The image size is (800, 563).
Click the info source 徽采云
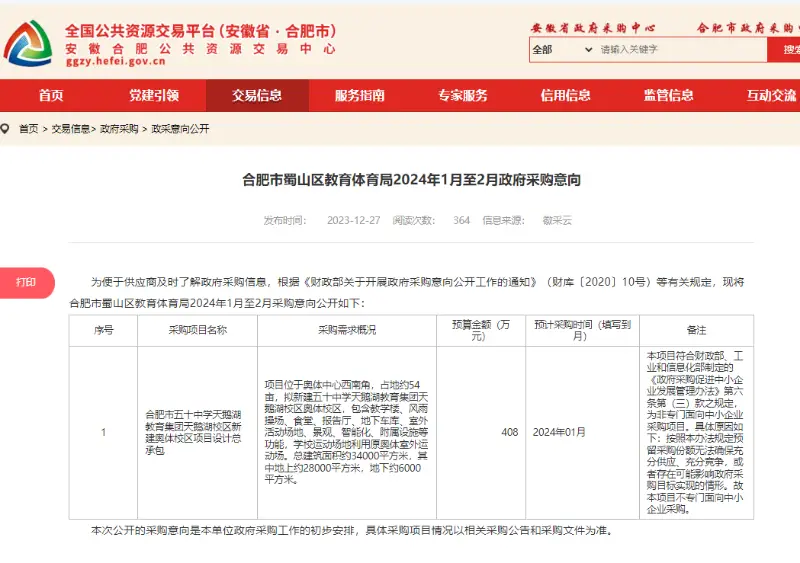[557, 220]
